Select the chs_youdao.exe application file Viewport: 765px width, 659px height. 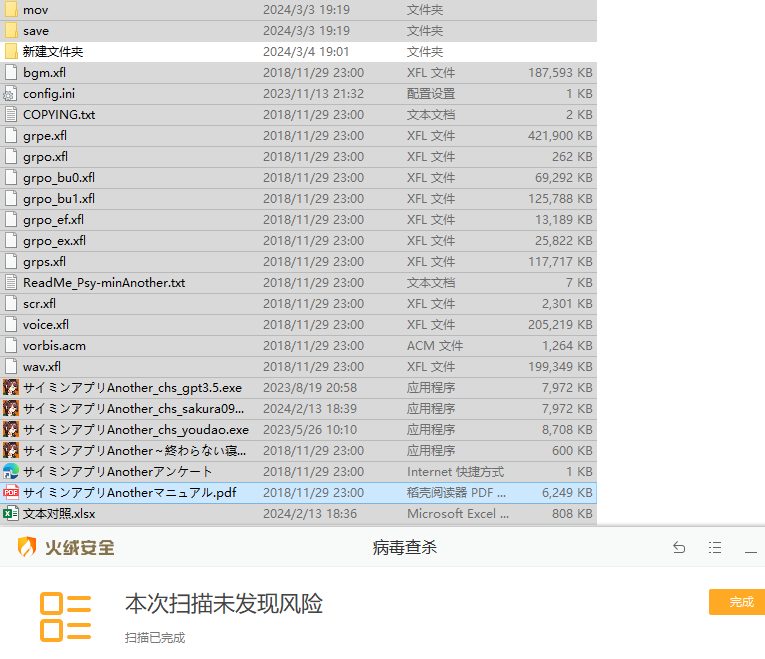pyautogui.click(x=135, y=429)
